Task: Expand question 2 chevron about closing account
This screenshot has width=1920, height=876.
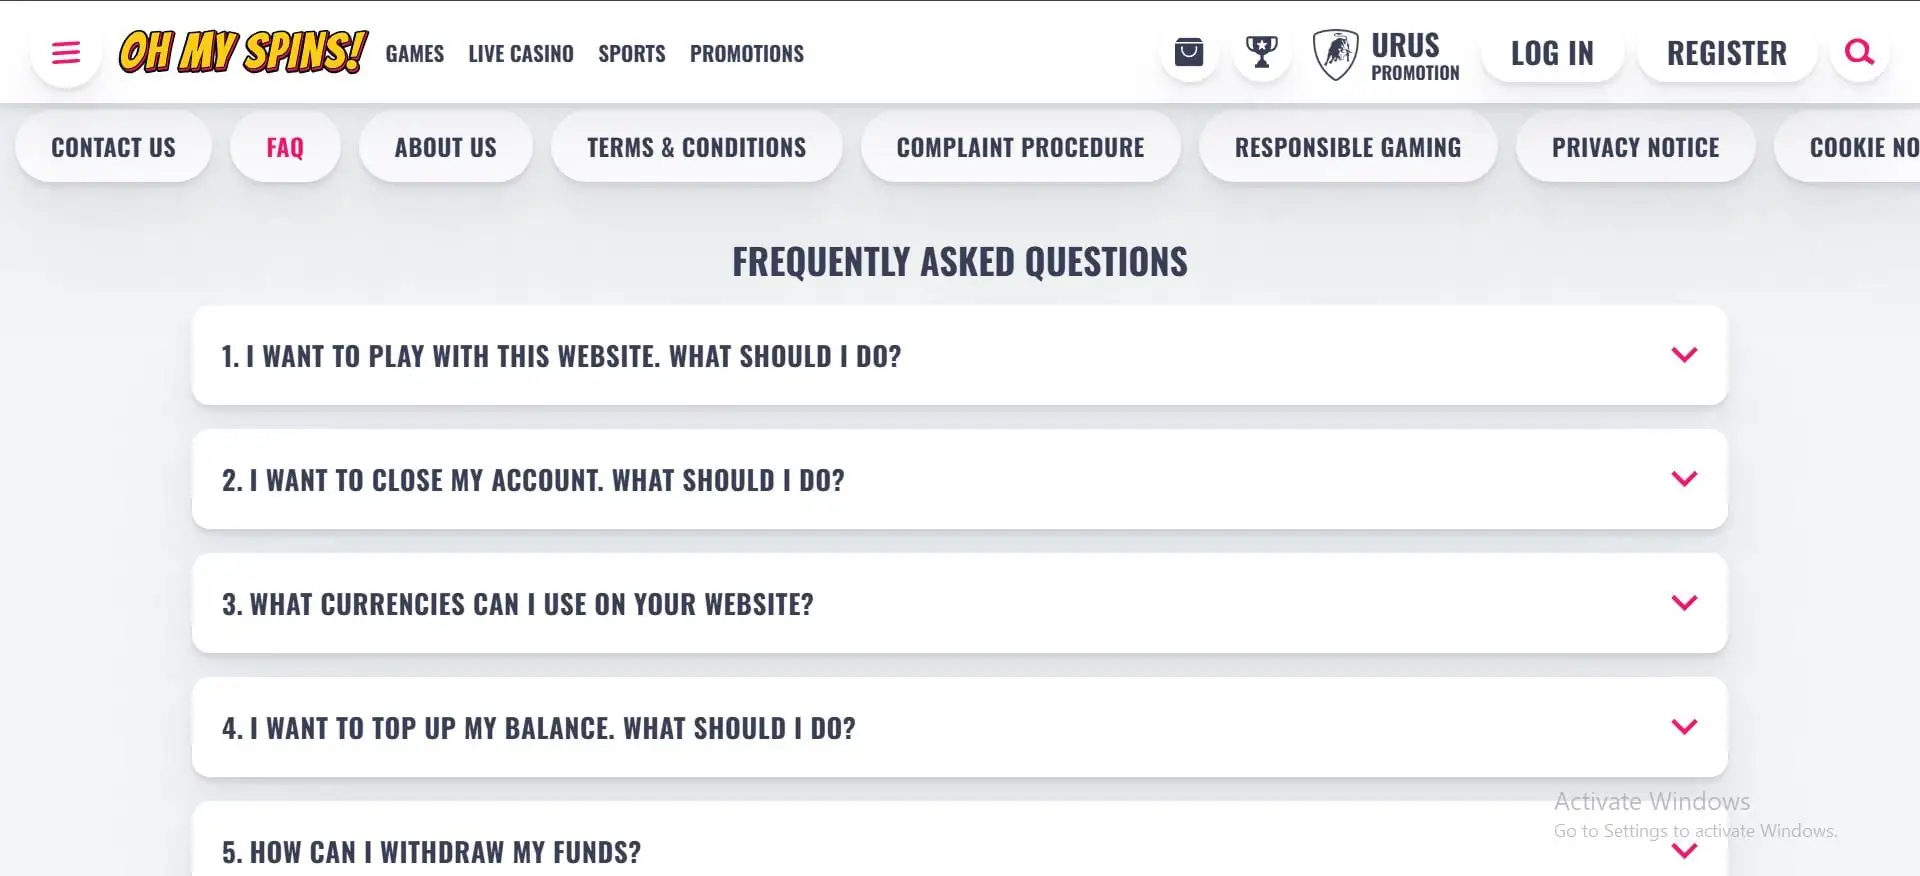Action: 1684,479
